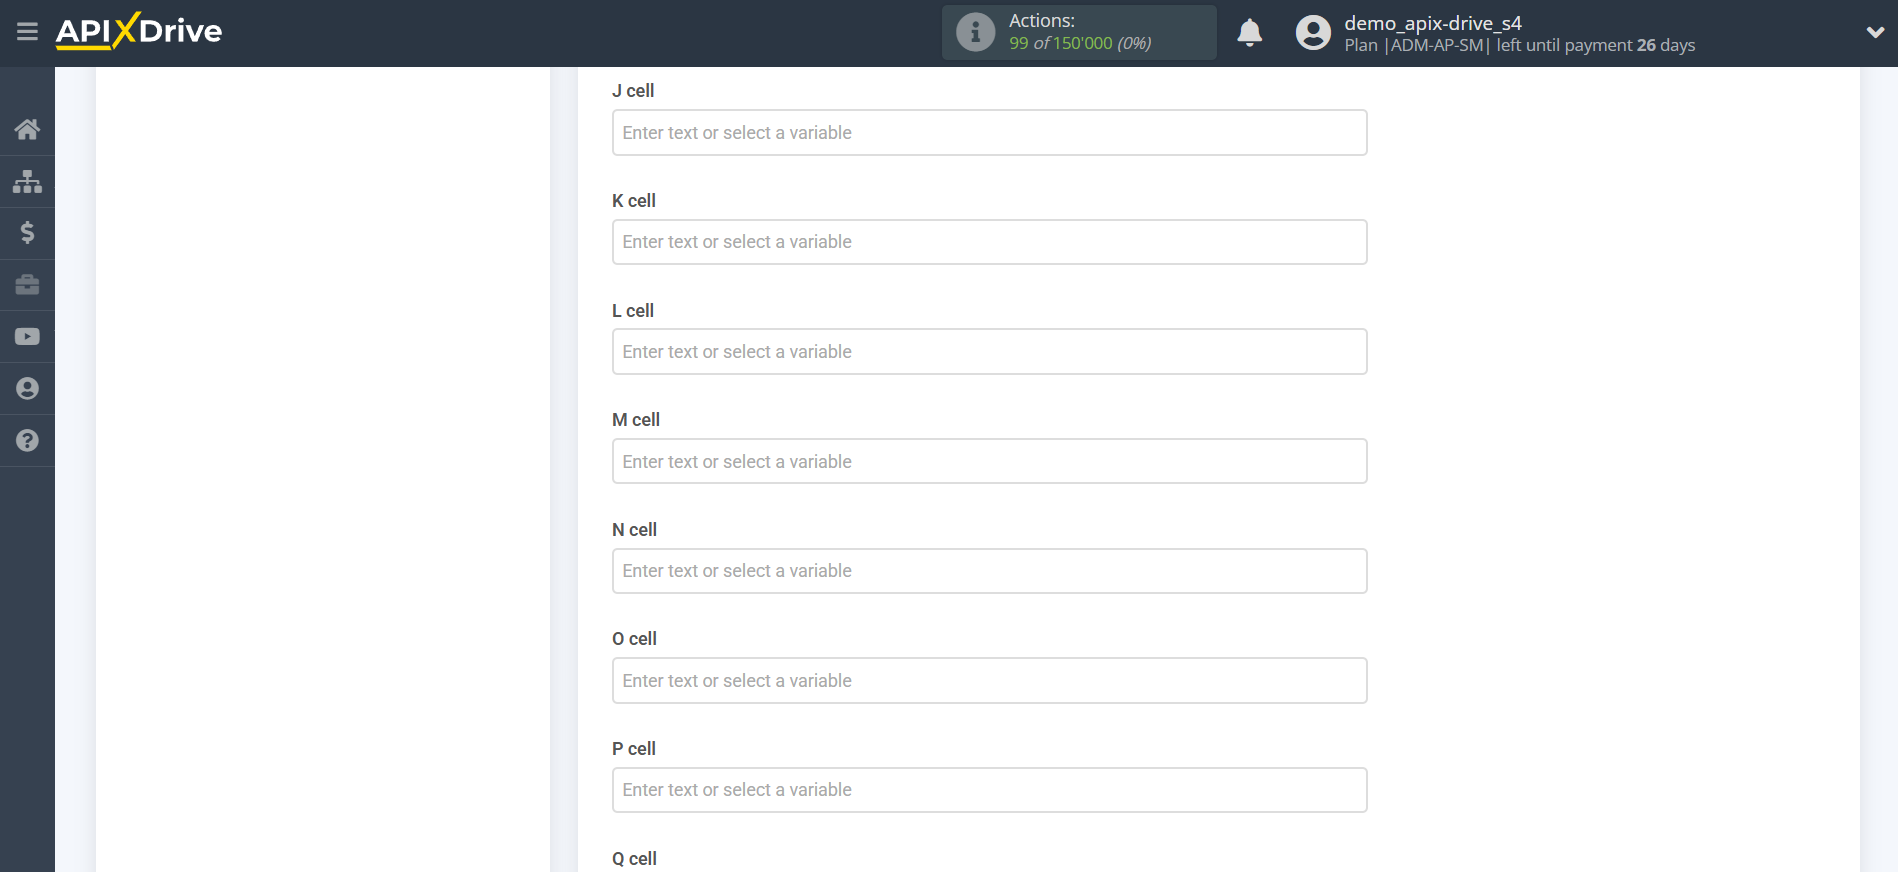
Task: Select the P cell text field
Action: [x=989, y=789]
